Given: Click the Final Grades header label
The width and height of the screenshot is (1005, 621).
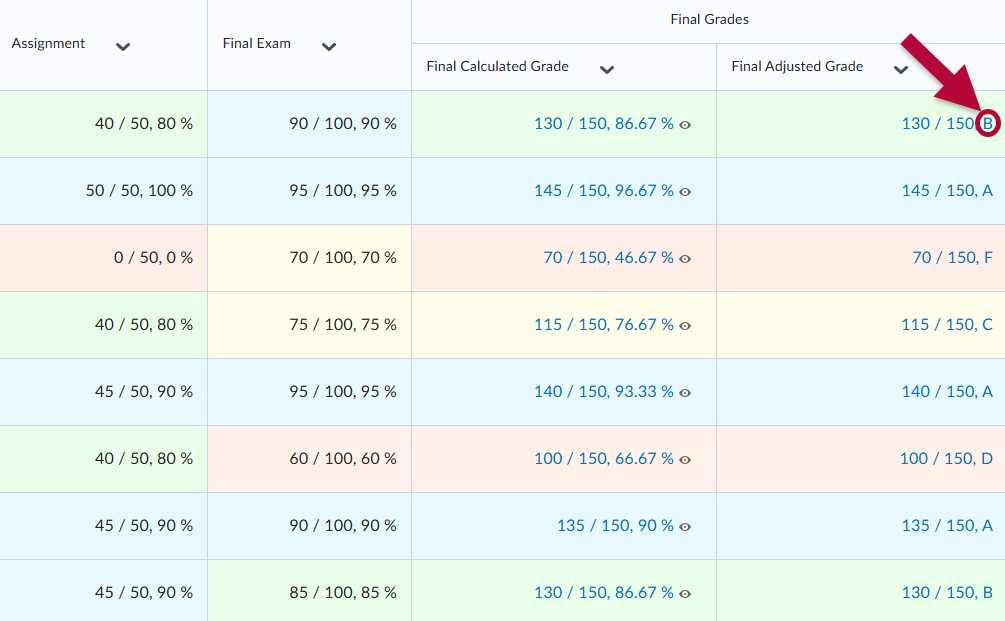Looking at the screenshot, I should 709,18.
